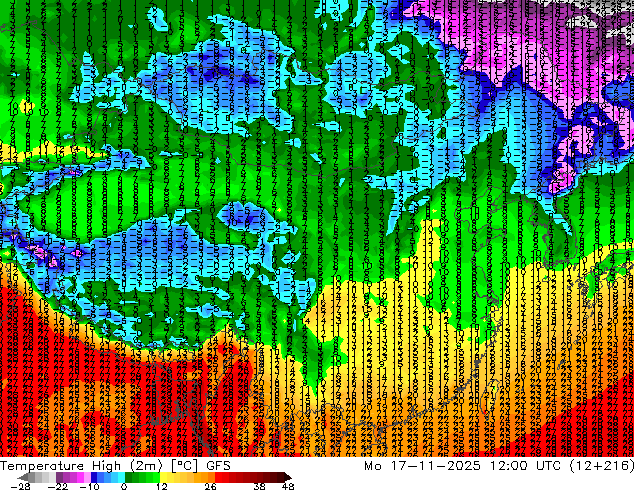The image size is (634, 490).
Task: Click the '0' legend label
Action: [x=124, y=486]
